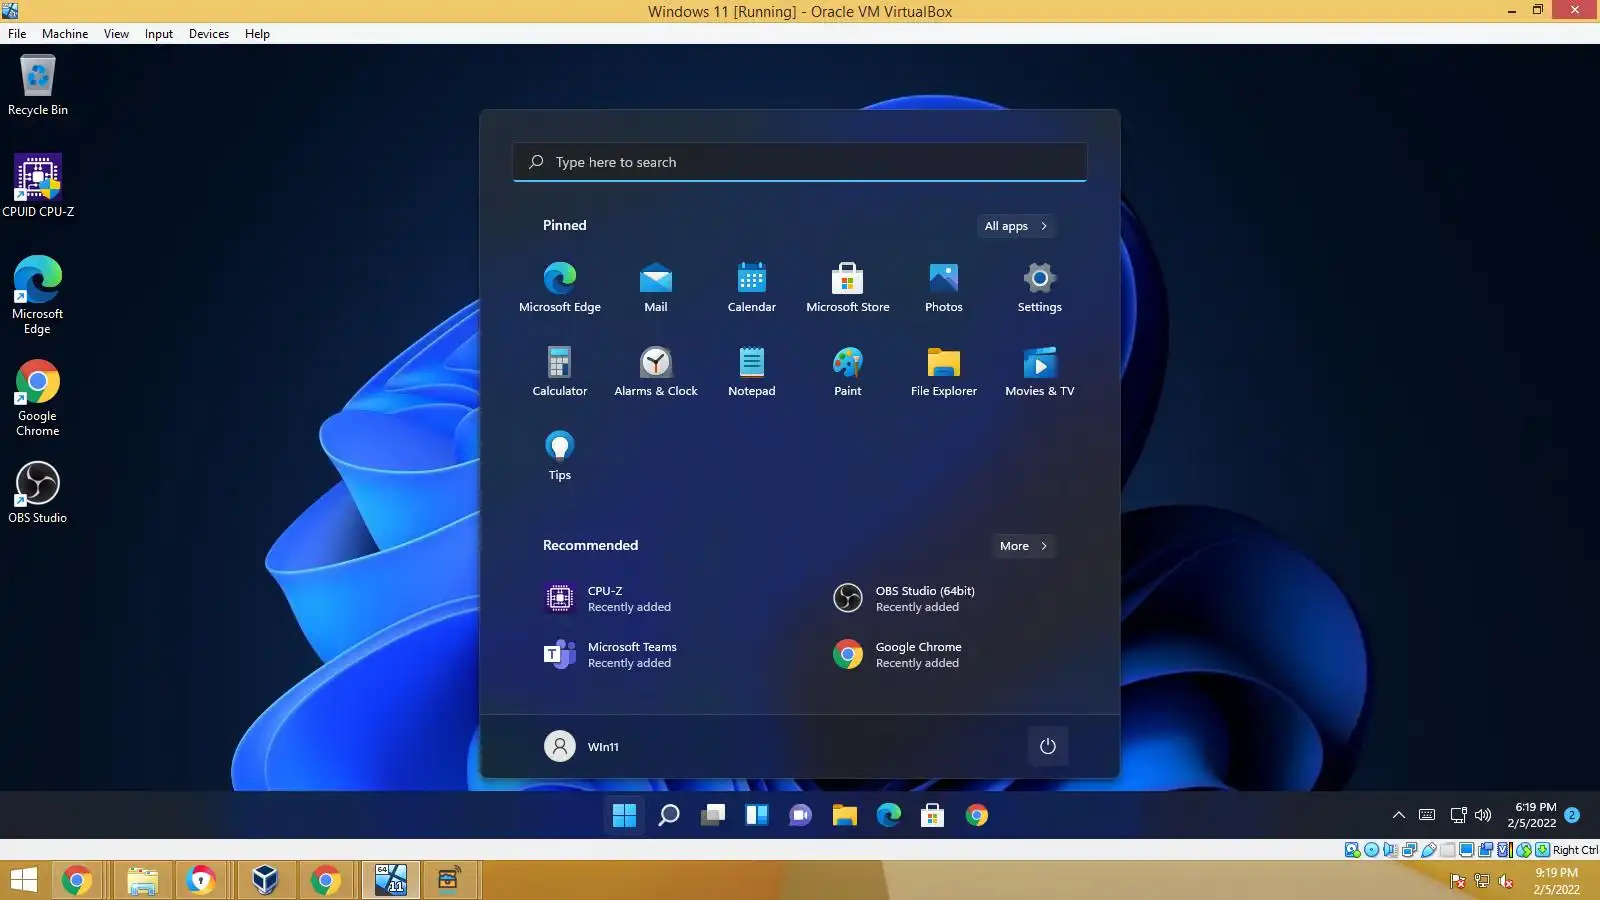This screenshot has height=900, width=1600.
Task: Click the Windows 11 Start button on the taskbar
Action: 625,815
